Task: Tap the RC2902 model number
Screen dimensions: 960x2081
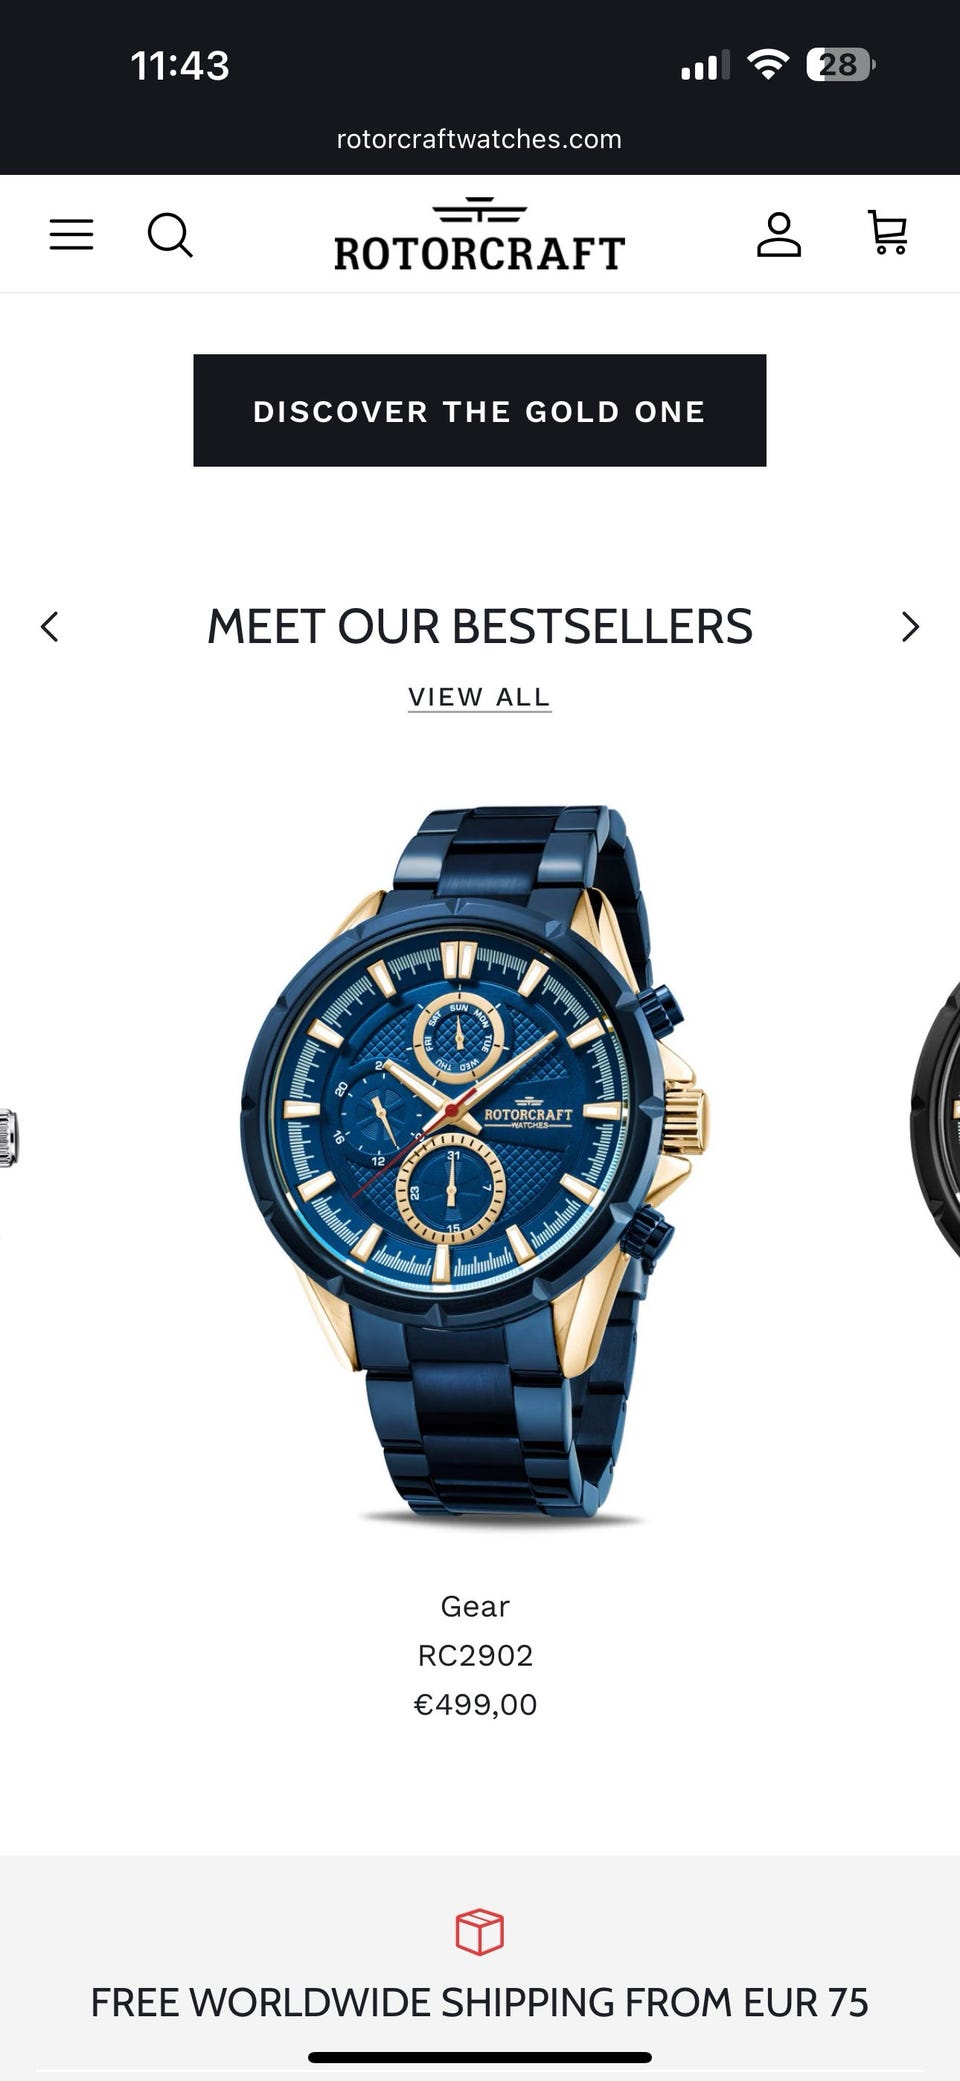Action: point(475,1655)
